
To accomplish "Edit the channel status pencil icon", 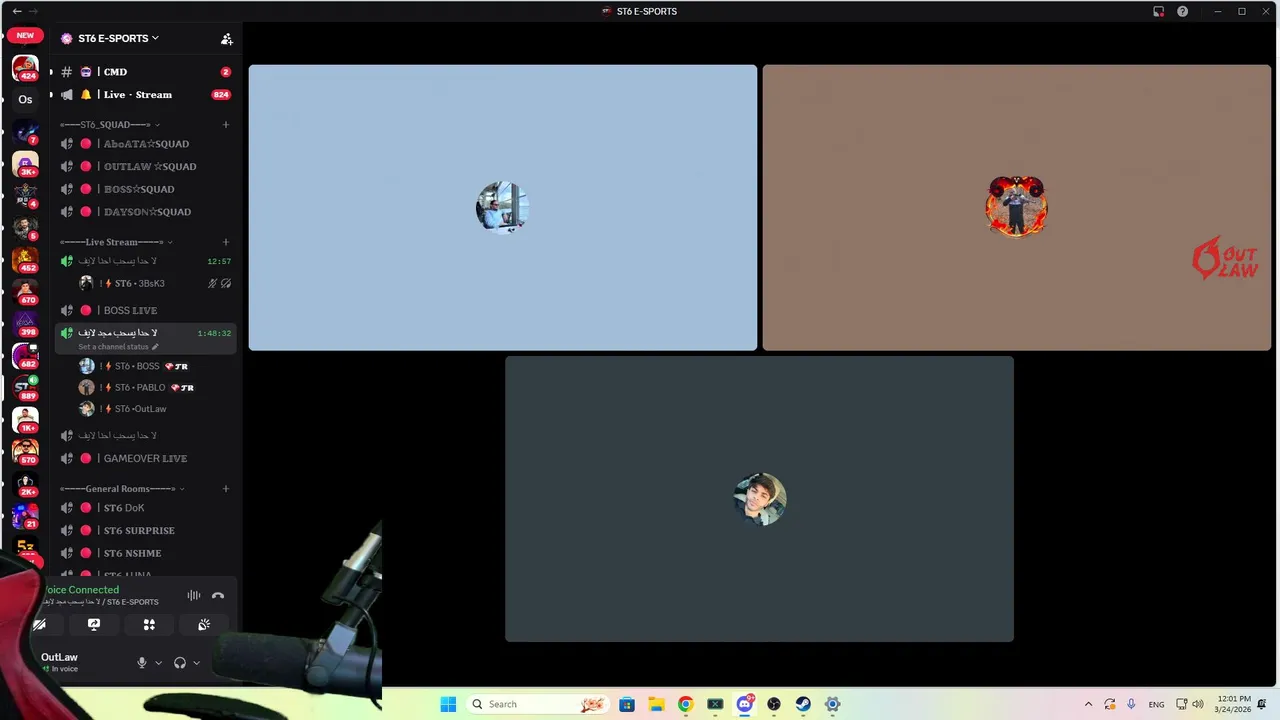I will [x=155, y=347].
